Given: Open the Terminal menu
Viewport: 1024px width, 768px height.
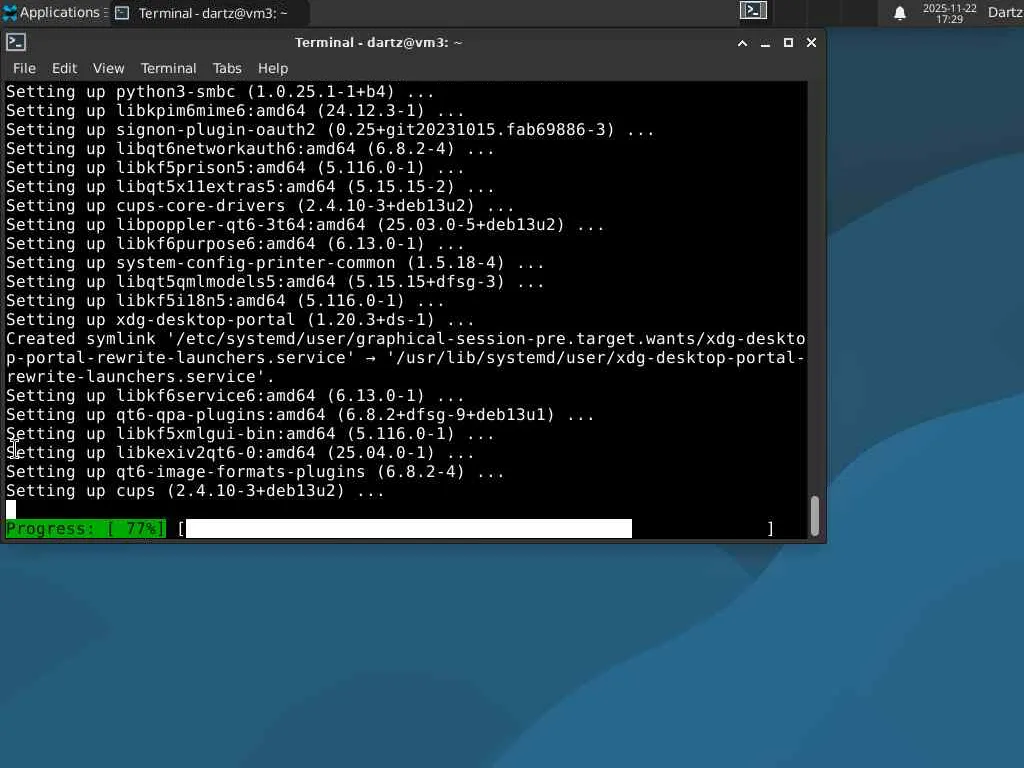Looking at the screenshot, I should point(168,68).
